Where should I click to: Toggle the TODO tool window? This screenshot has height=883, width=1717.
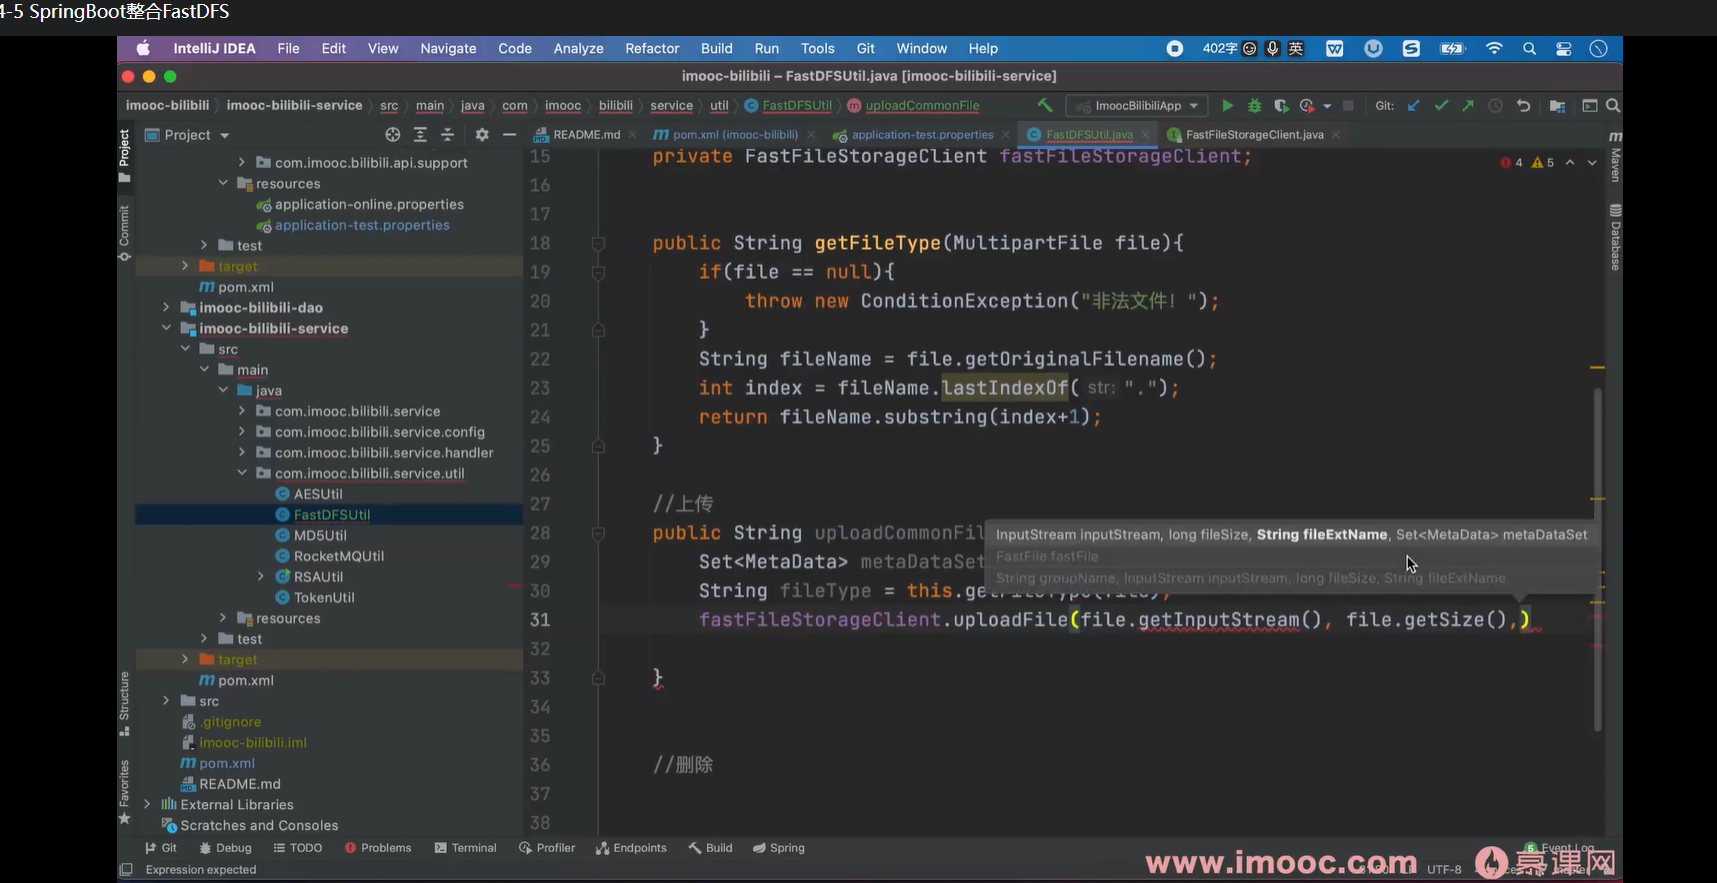(297, 848)
